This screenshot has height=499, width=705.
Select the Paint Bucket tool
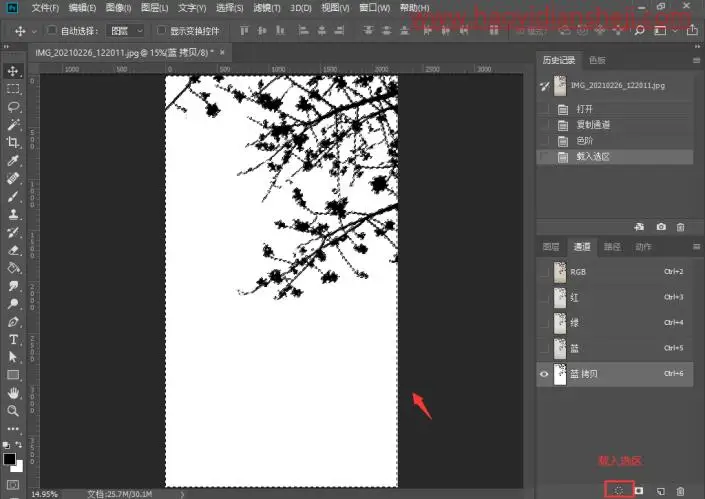pyautogui.click(x=13, y=268)
